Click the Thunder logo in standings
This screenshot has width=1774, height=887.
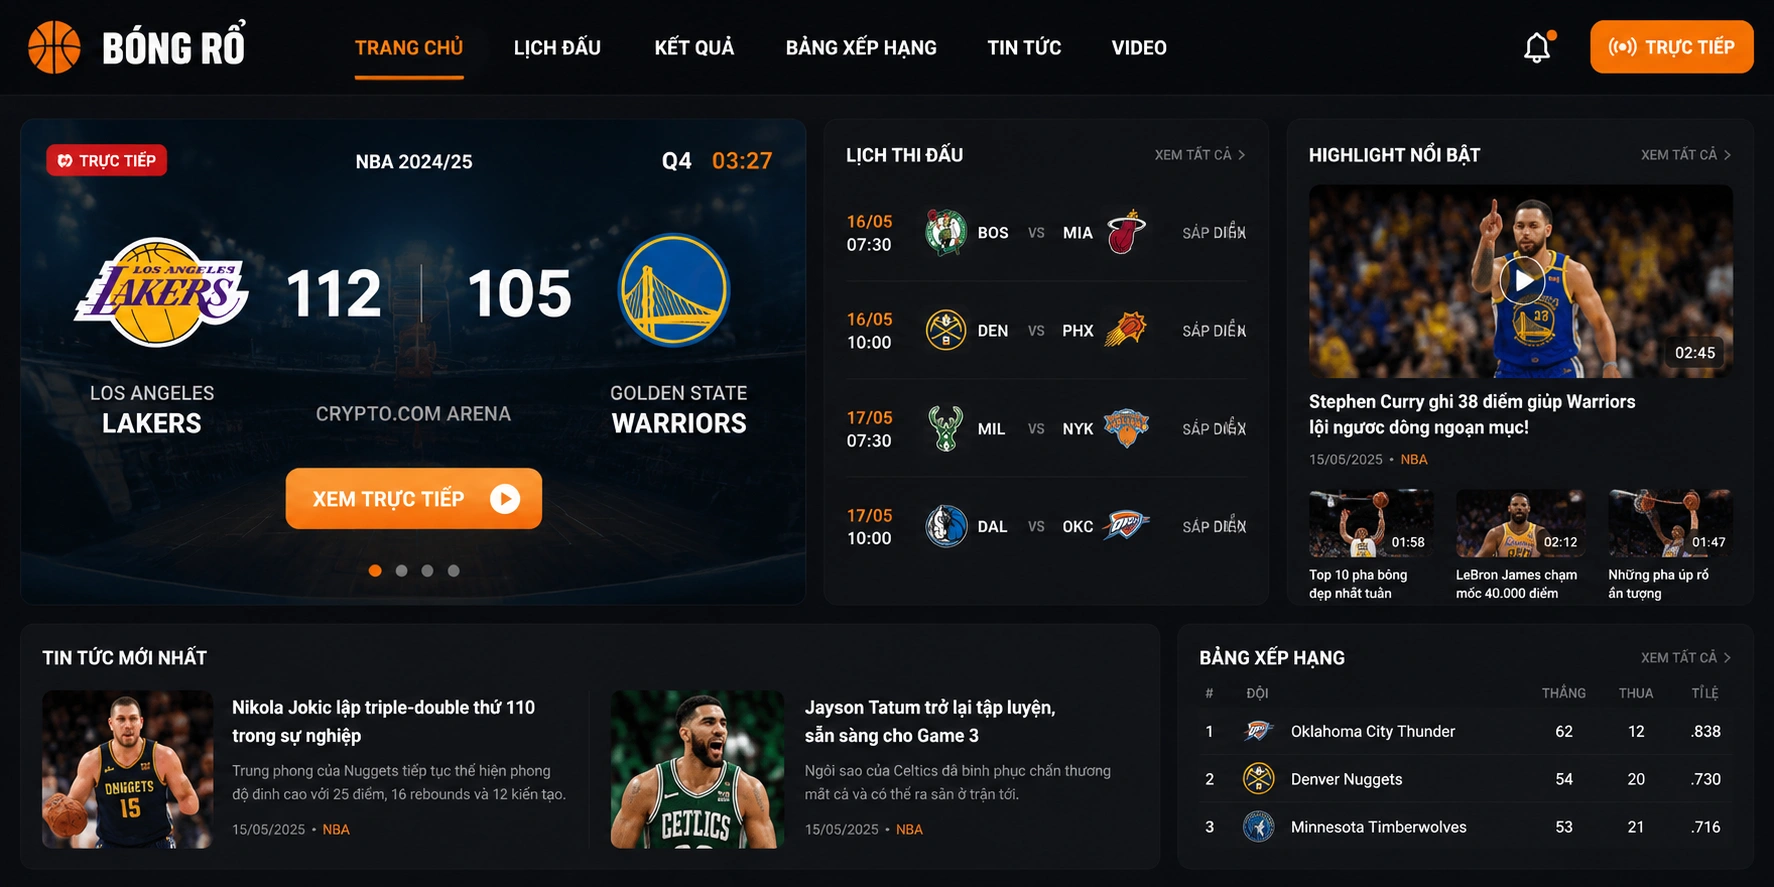(1258, 731)
